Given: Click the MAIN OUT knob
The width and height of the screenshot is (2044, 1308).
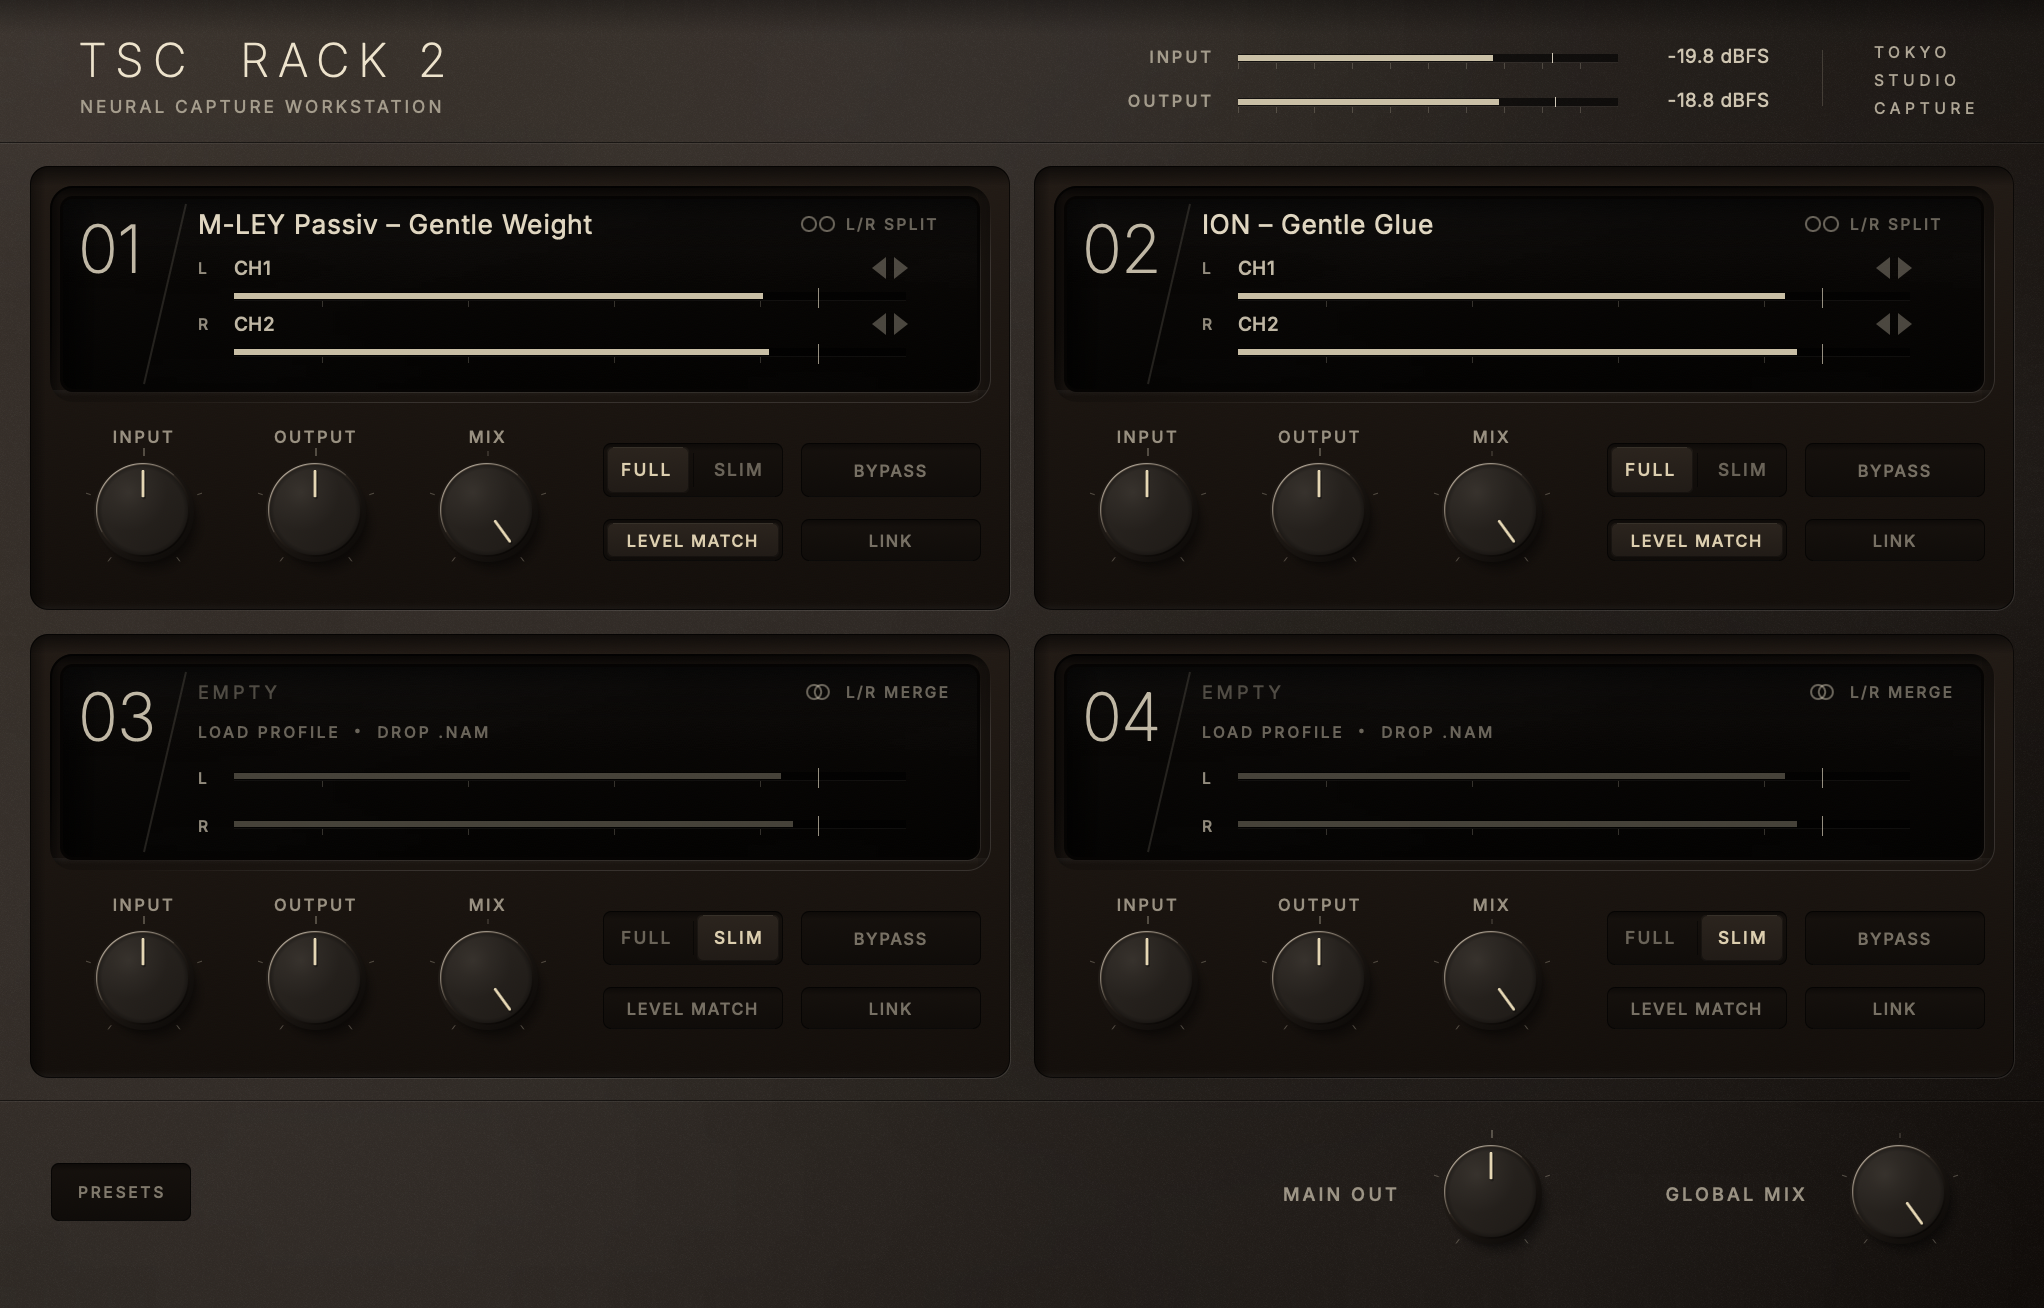Looking at the screenshot, I should 1490,1192.
